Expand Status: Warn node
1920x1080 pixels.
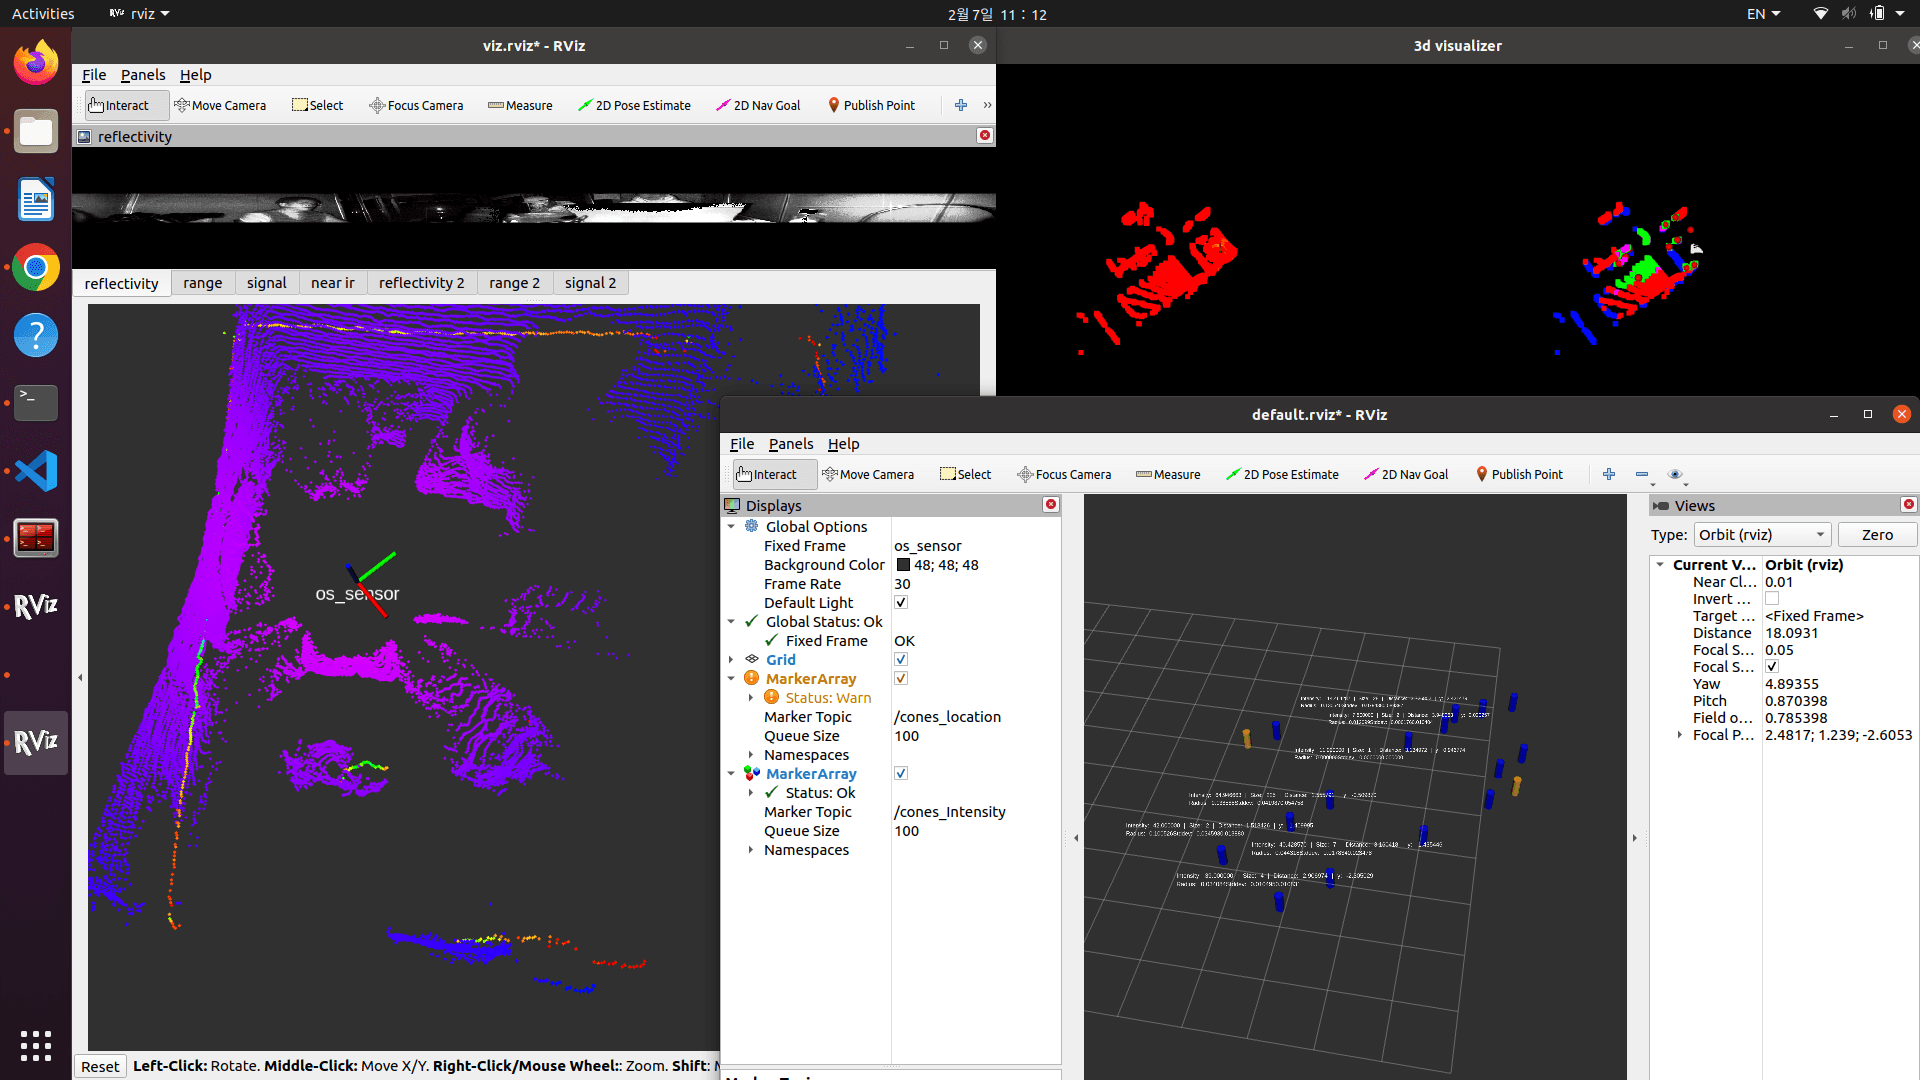(x=751, y=697)
